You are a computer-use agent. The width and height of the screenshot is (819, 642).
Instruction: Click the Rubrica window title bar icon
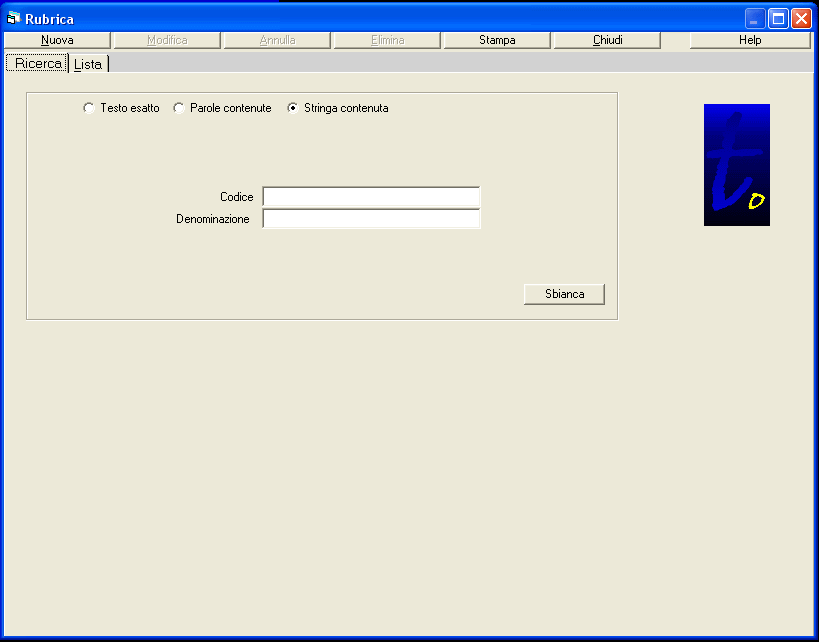pyautogui.click(x=14, y=19)
